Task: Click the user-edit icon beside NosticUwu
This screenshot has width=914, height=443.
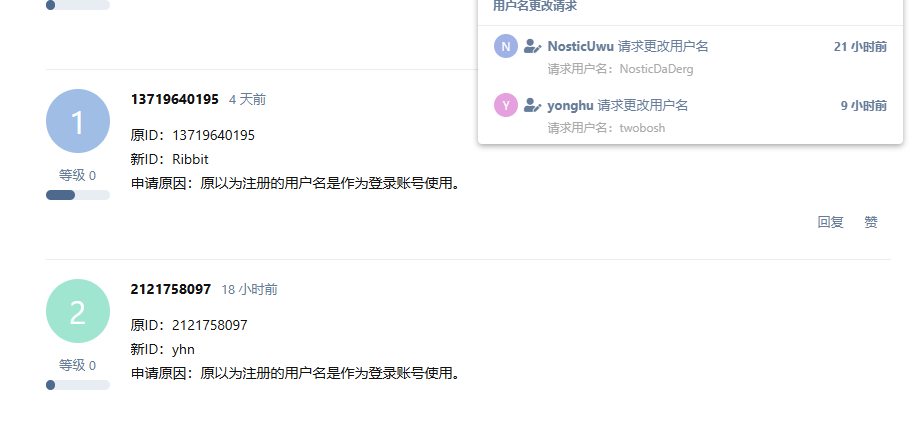Action: click(533, 46)
